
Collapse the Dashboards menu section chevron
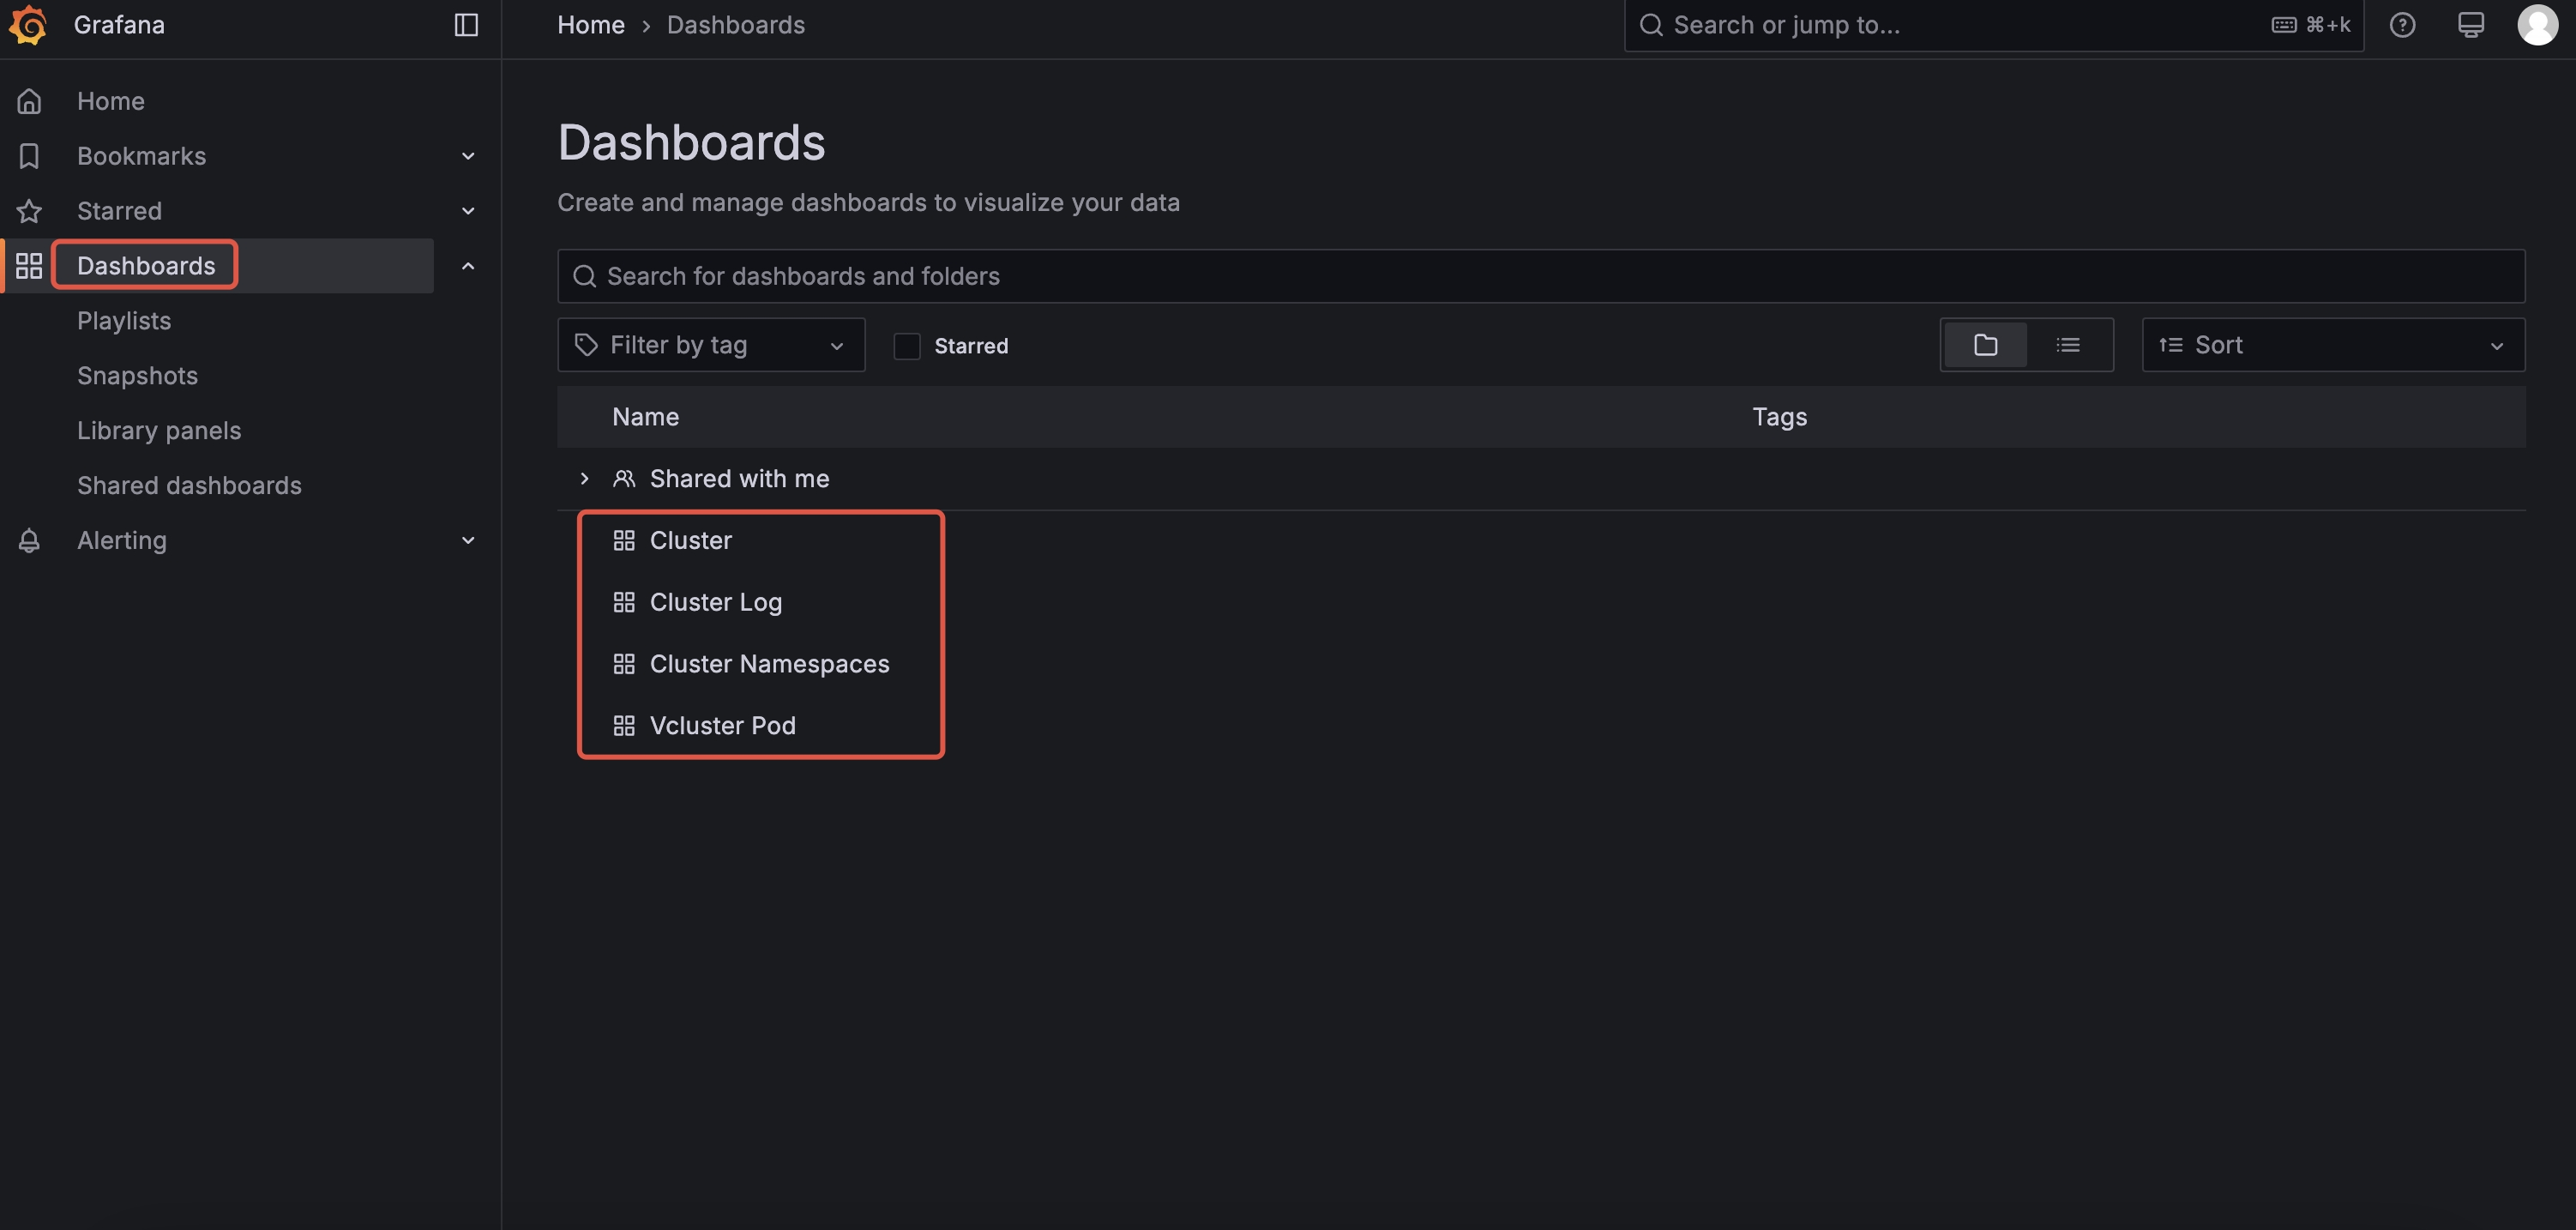[x=467, y=266]
